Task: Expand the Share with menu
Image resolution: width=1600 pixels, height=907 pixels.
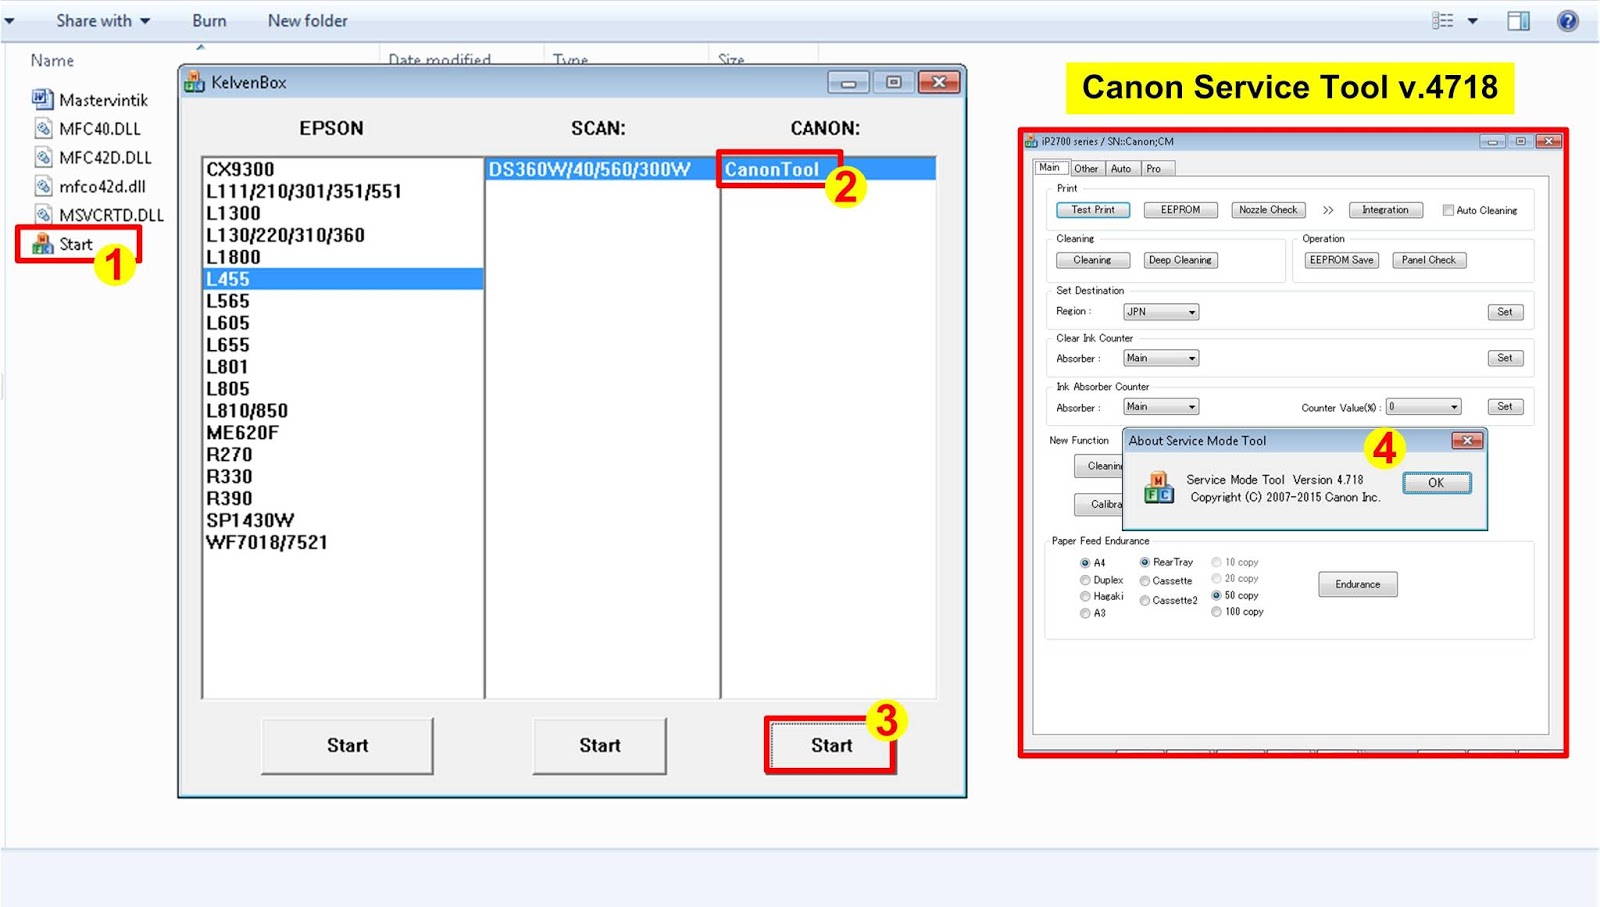Action: tap(103, 20)
